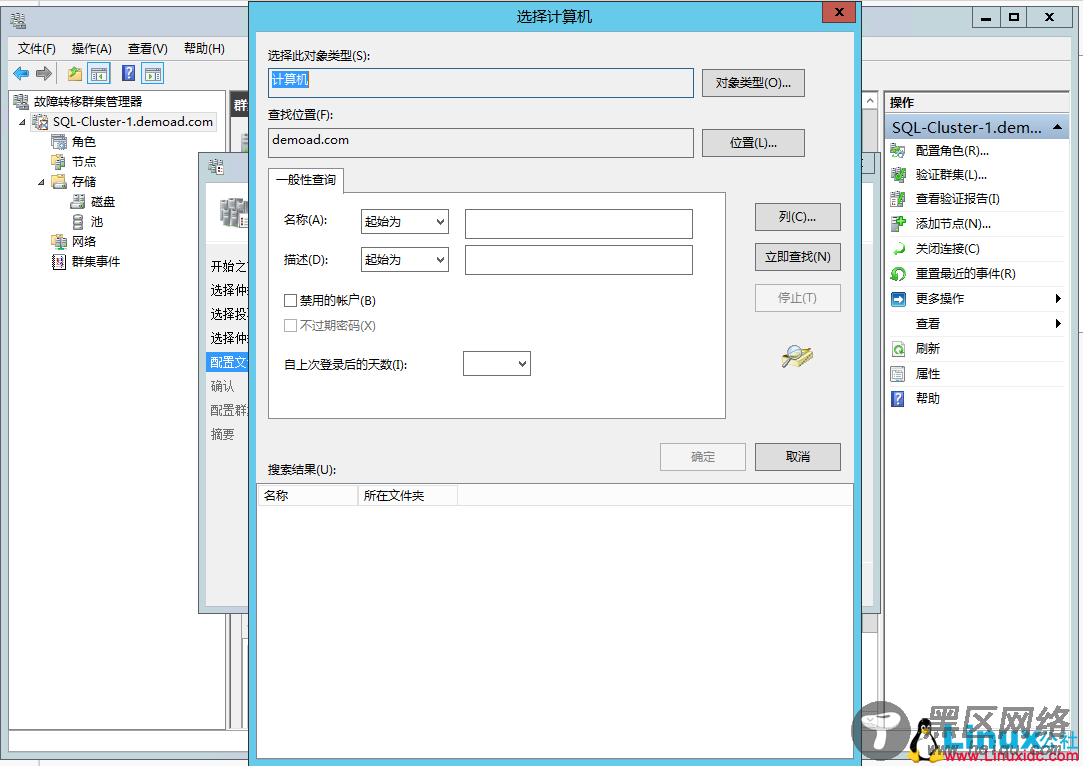Click the 角色 node icon
Viewport: 1083px width, 766px height.
pyautogui.click(x=59, y=142)
